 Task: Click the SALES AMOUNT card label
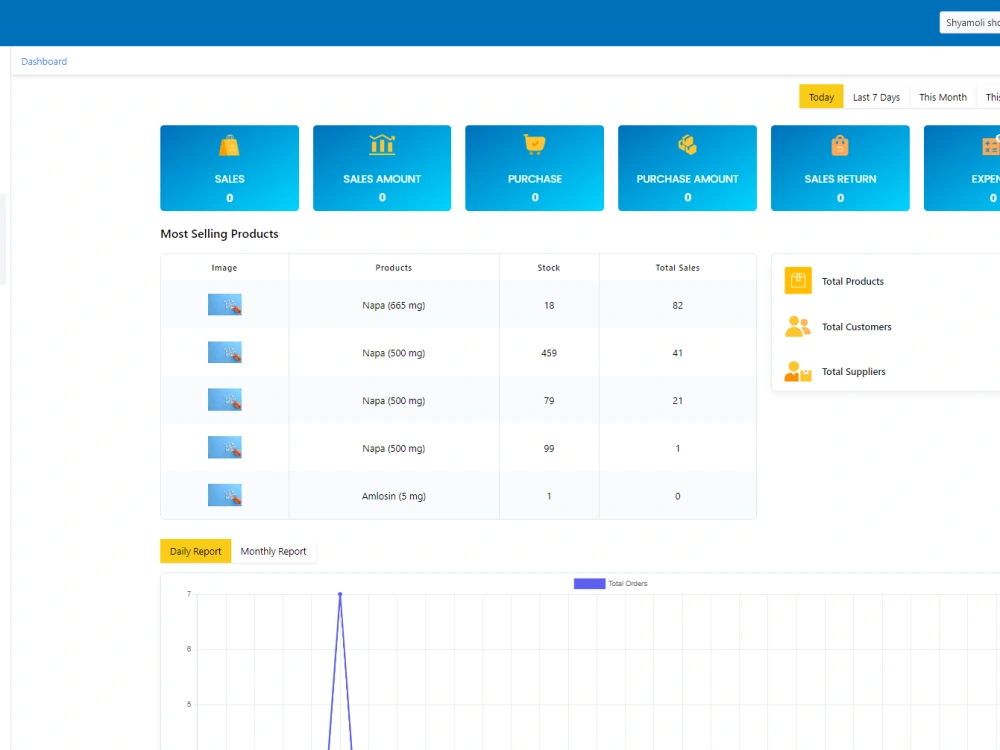382,179
